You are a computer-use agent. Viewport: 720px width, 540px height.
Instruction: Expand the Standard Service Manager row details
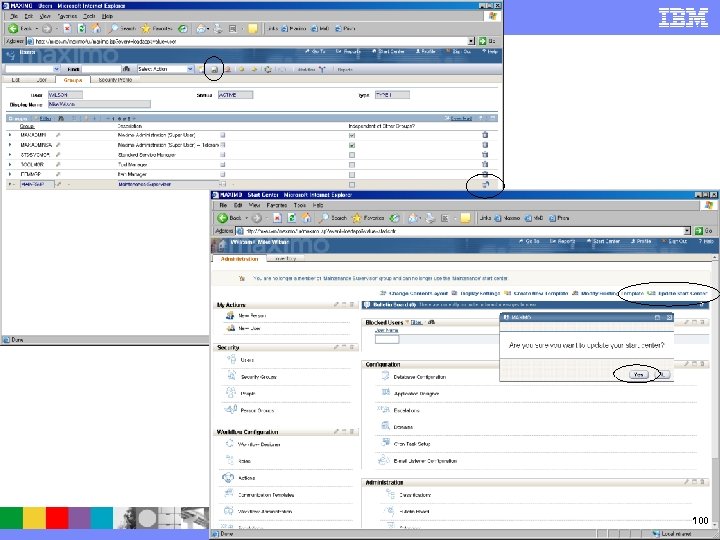click(x=10, y=155)
